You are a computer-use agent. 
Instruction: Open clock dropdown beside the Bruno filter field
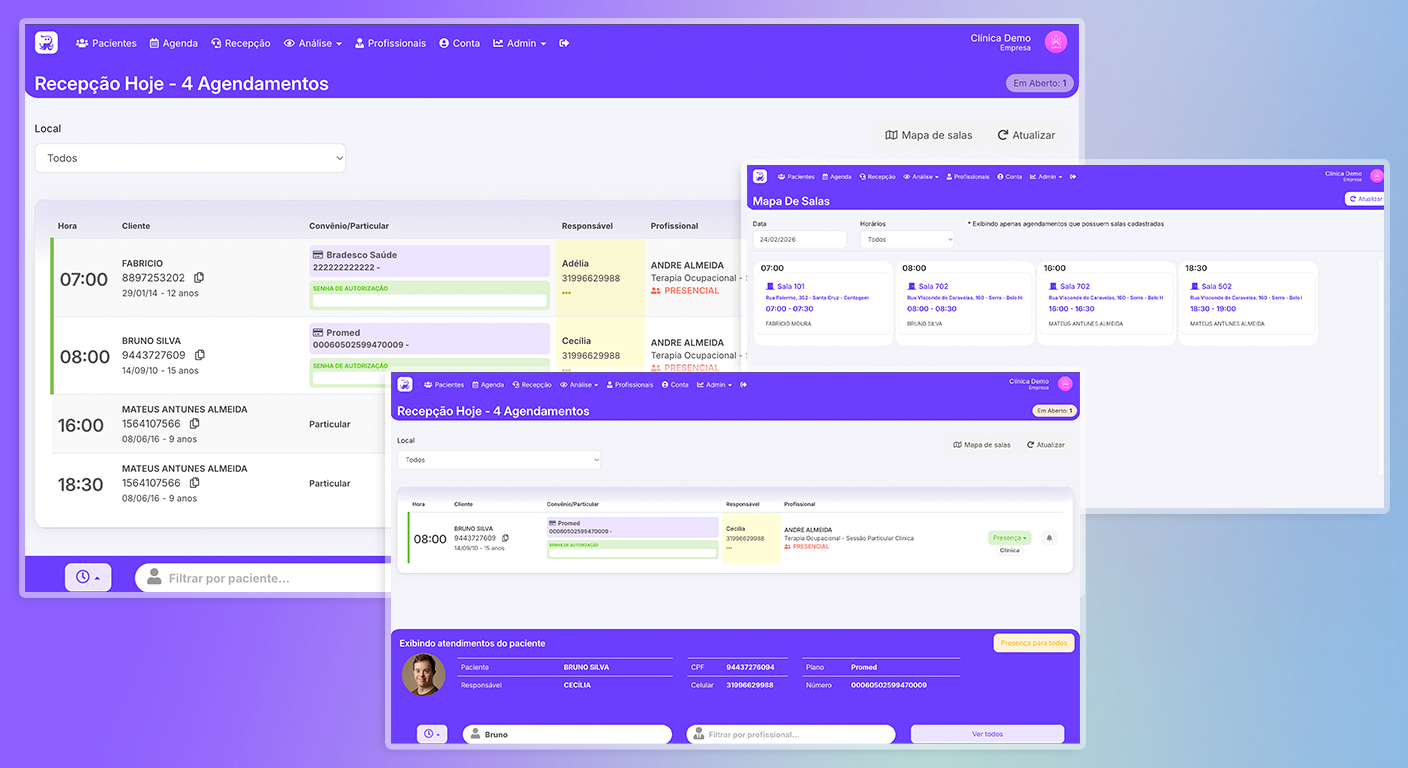click(x=432, y=734)
